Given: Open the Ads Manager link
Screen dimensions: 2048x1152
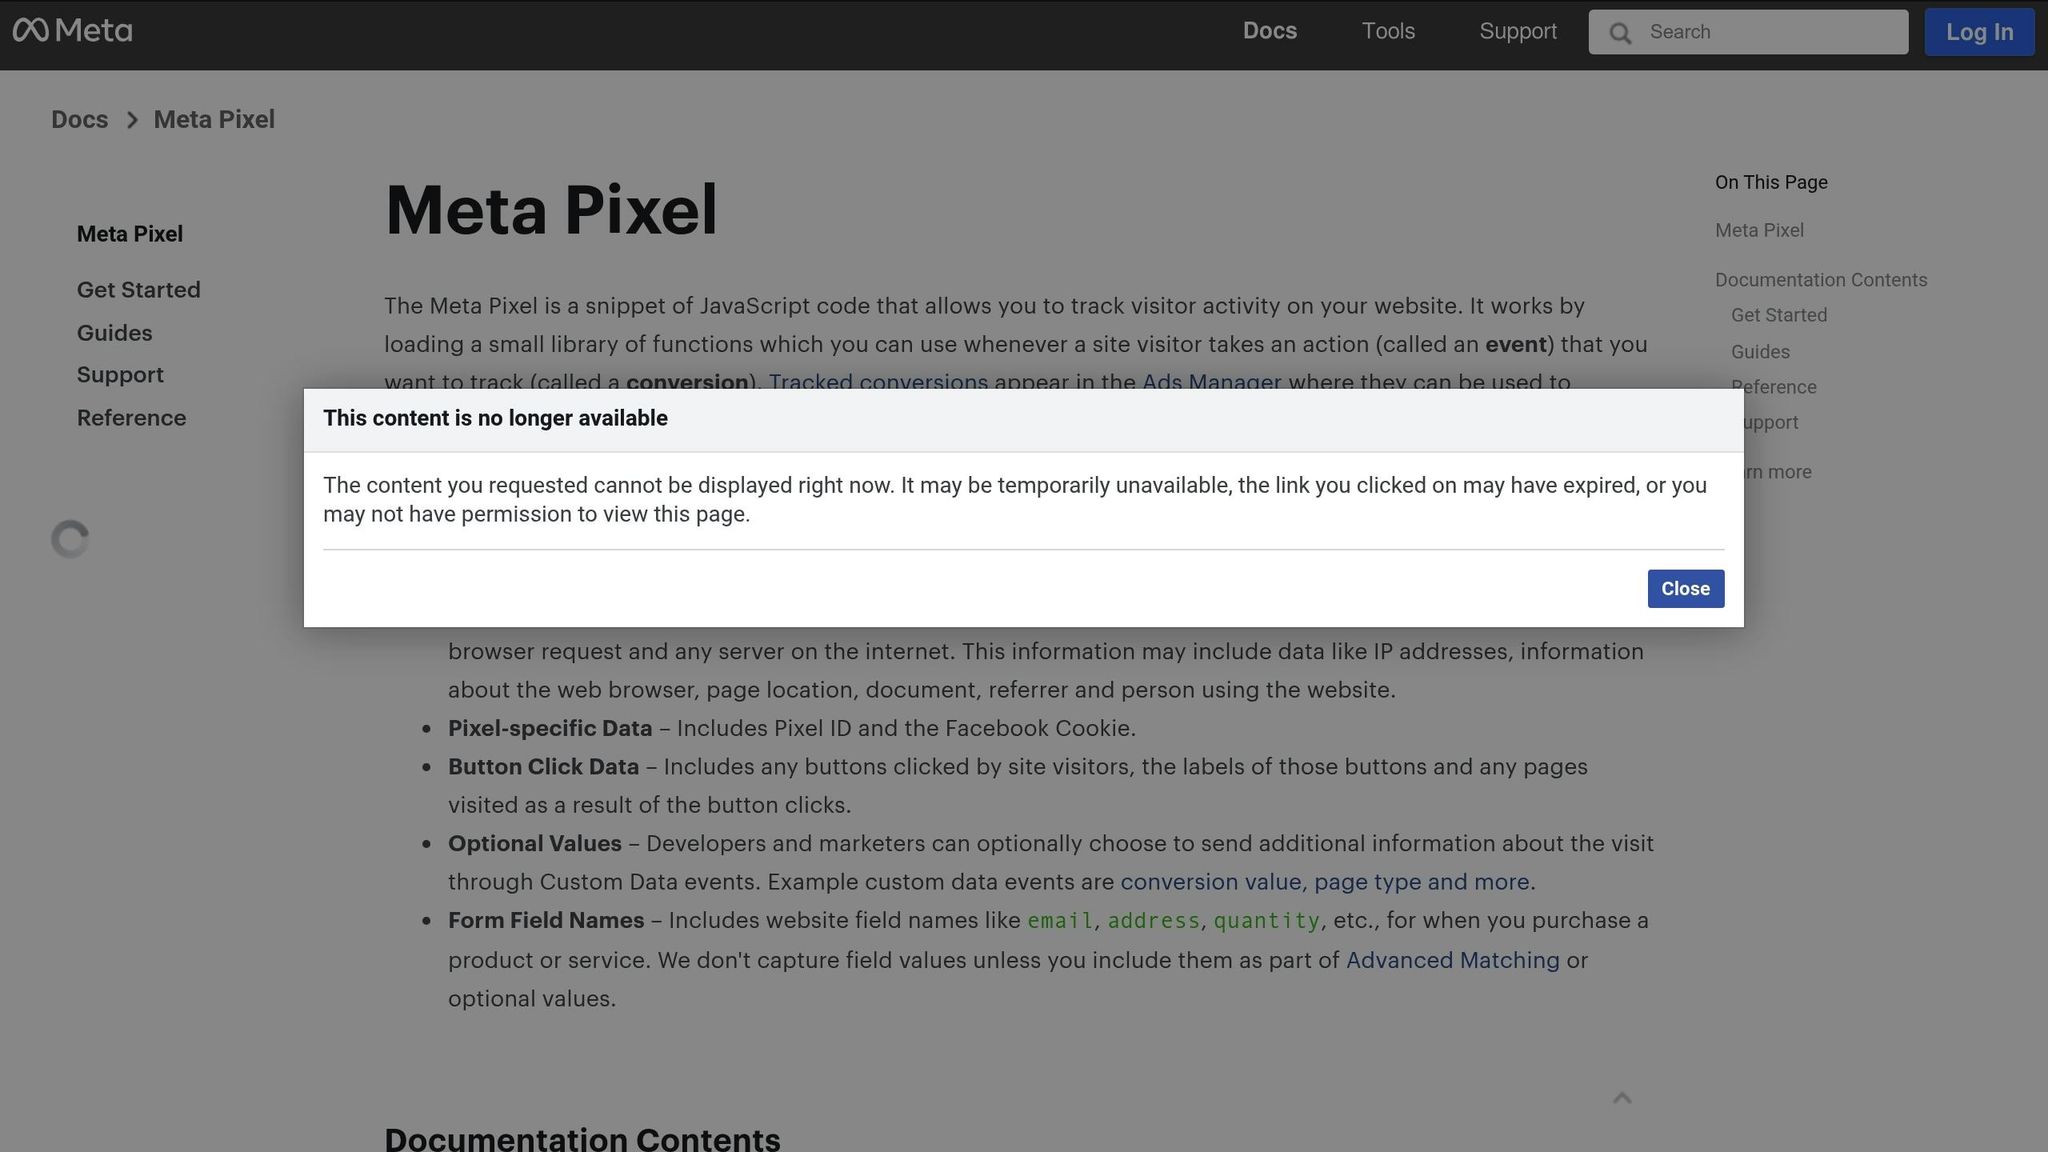Looking at the screenshot, I should click(1211, 382).
